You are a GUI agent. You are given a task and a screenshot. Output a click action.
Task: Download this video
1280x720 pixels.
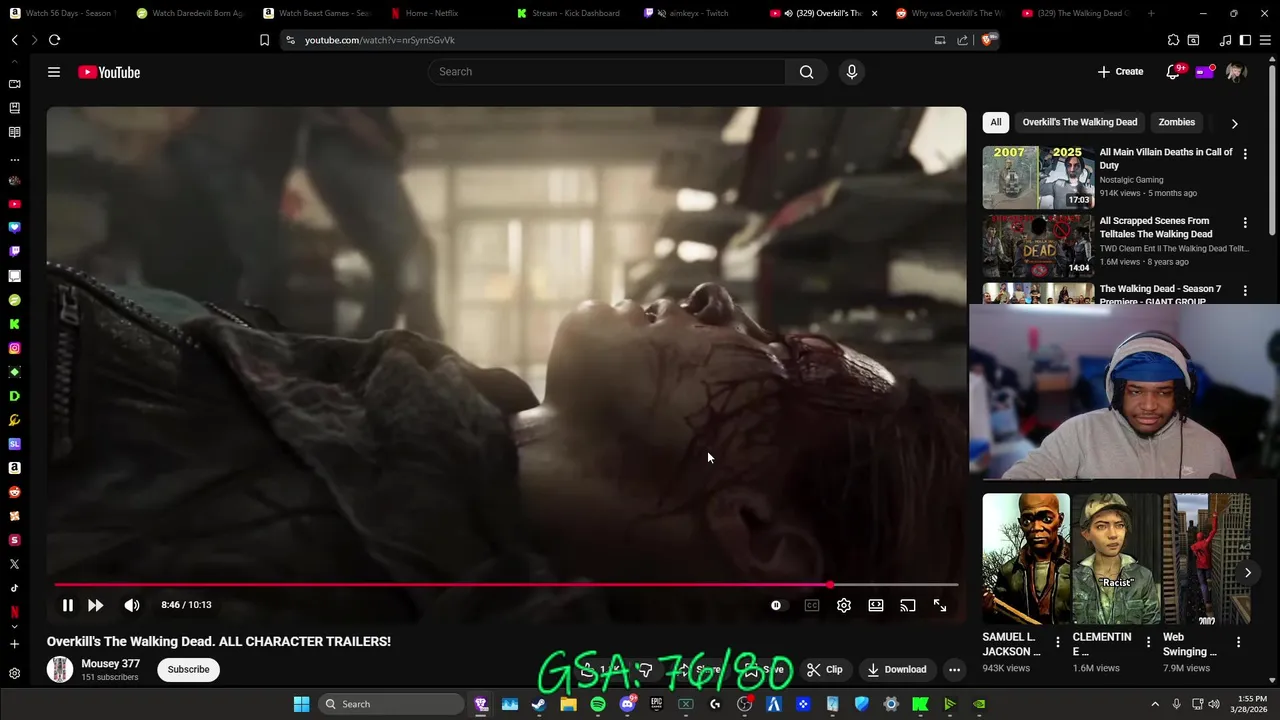click(897, 670)
